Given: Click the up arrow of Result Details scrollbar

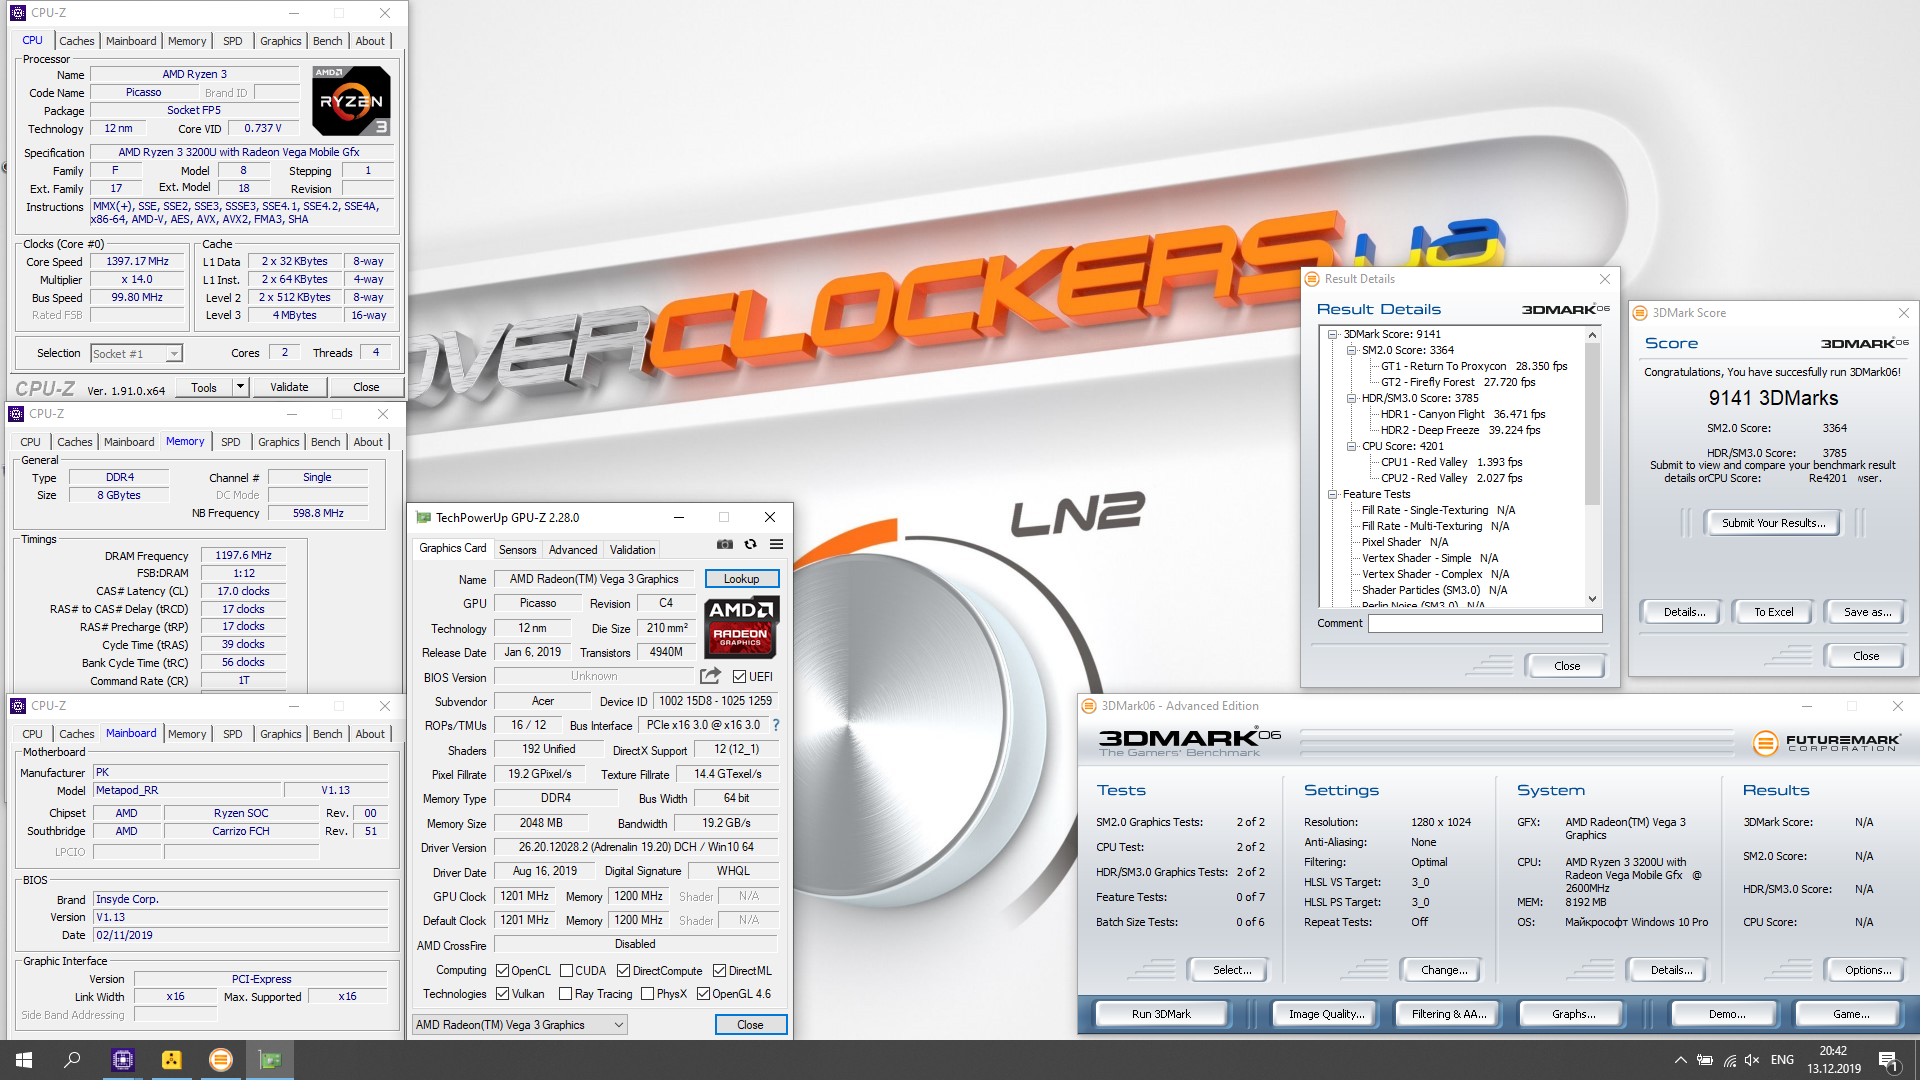Looking at the screenshot, I should (x=1593, y=335).
